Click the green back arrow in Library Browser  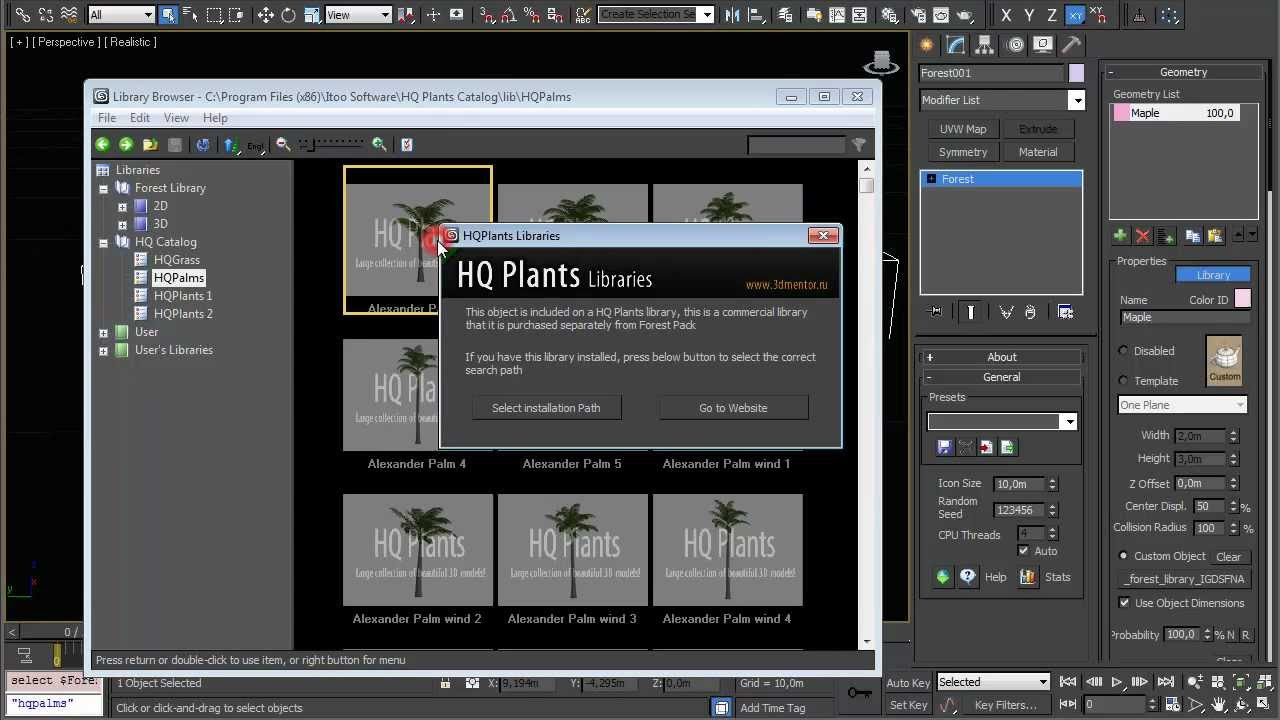[102, 145]
